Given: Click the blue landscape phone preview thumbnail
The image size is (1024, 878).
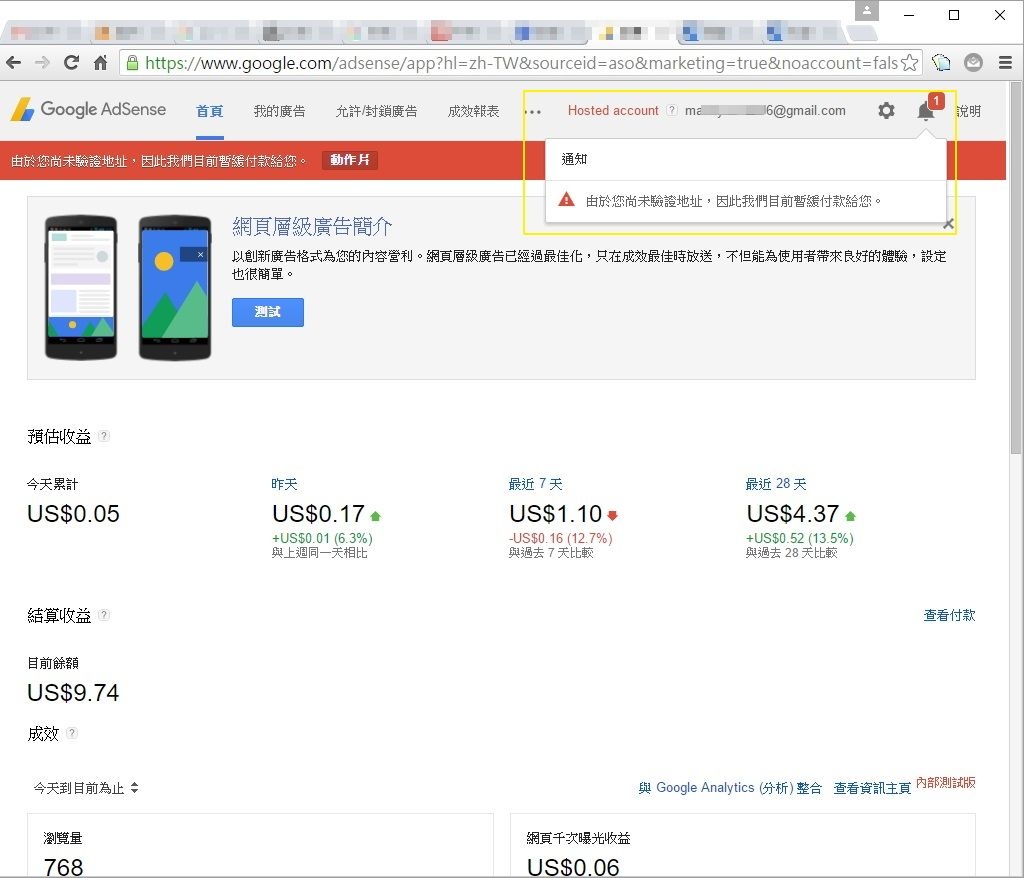Looking at the screenshot, I should click(175, 287).
